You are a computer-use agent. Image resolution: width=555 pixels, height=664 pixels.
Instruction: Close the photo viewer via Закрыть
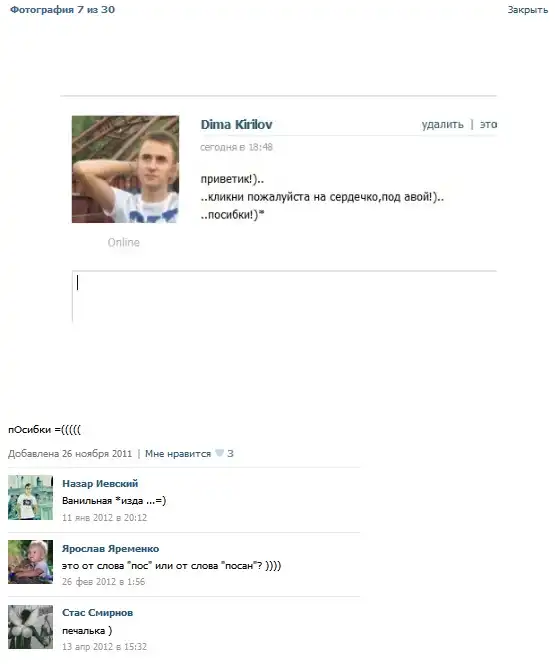click(x=527, y=10)
